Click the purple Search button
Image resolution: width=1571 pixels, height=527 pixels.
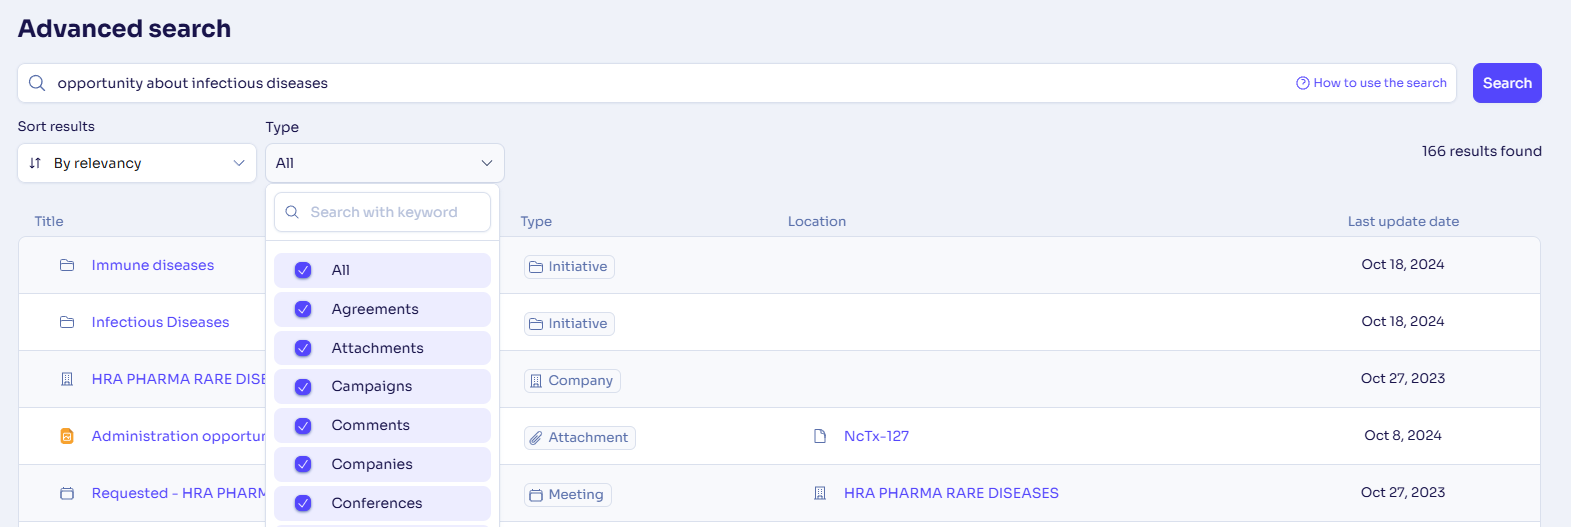point(1507,83)
